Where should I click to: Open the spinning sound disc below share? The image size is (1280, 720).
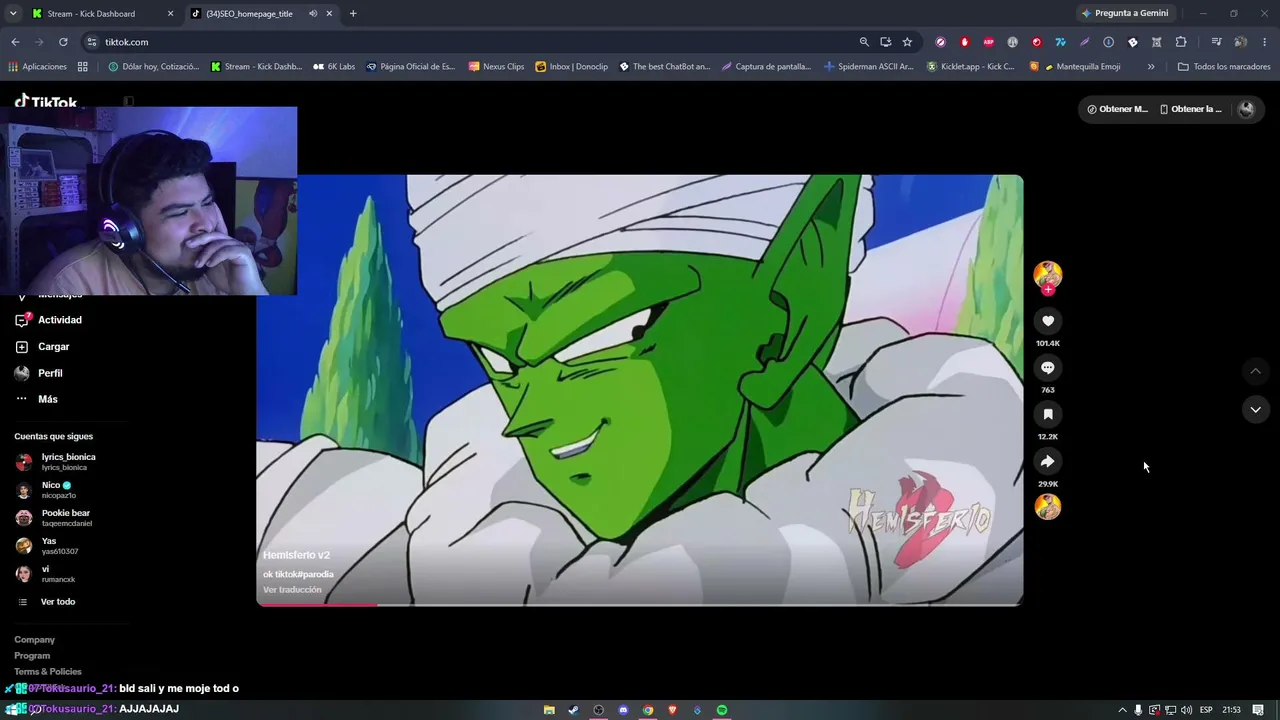pos(1048,507)
